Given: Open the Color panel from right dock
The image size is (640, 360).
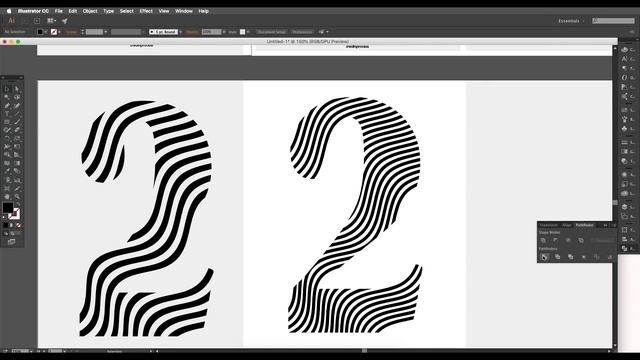Looking at the screenshot, I should point(624,49).
